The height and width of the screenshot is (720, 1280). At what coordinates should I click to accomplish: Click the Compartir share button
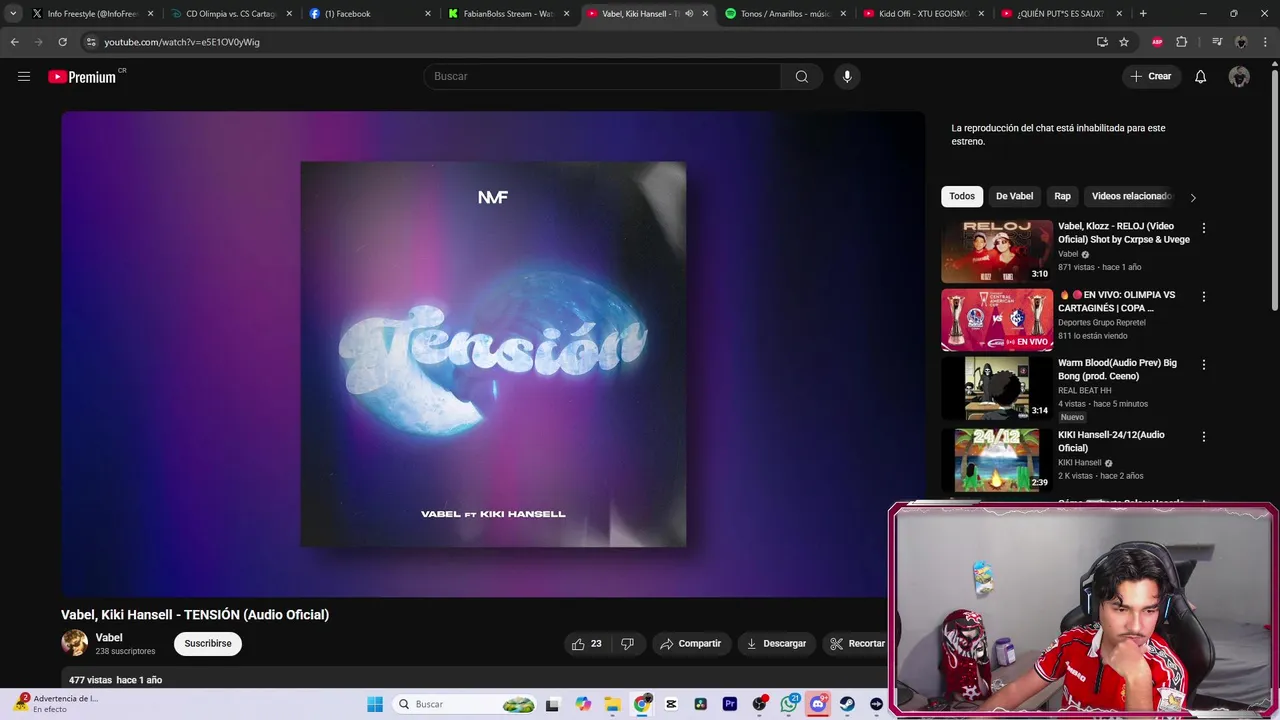coord(690,644)
